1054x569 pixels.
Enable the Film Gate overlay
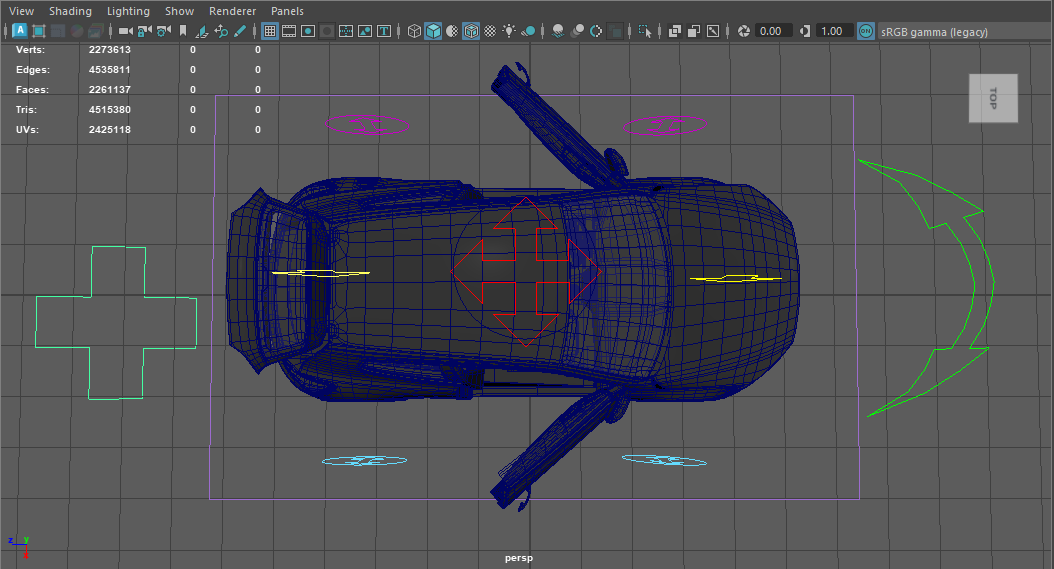point(289,31)
